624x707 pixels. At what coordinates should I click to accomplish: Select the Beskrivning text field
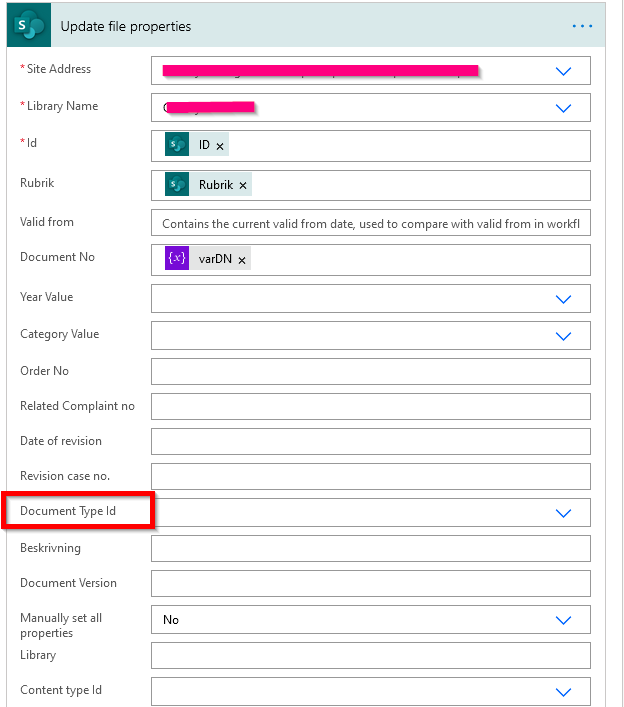click(370, 549)
